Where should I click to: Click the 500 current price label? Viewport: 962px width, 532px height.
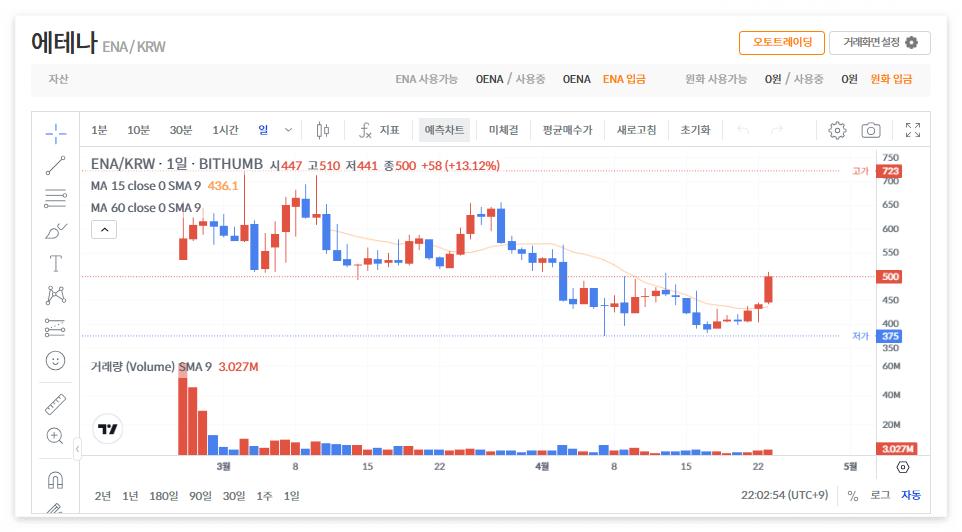click(x=890, y=277)
